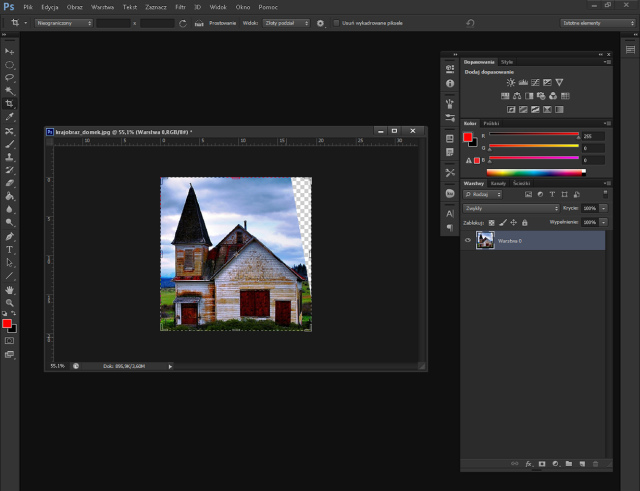640x491 pixels.
Task: Select the Move tool
Action: click(x=9, y=51)
